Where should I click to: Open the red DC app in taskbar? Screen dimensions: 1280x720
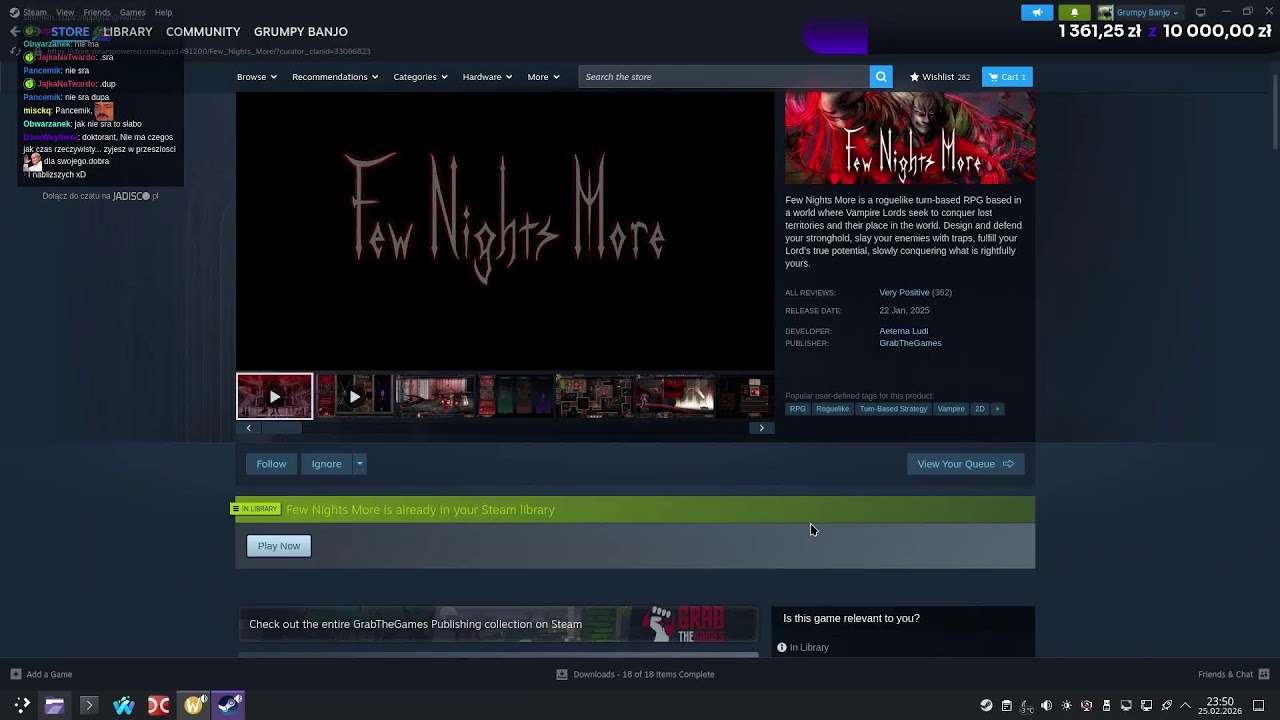click(158, 705)
